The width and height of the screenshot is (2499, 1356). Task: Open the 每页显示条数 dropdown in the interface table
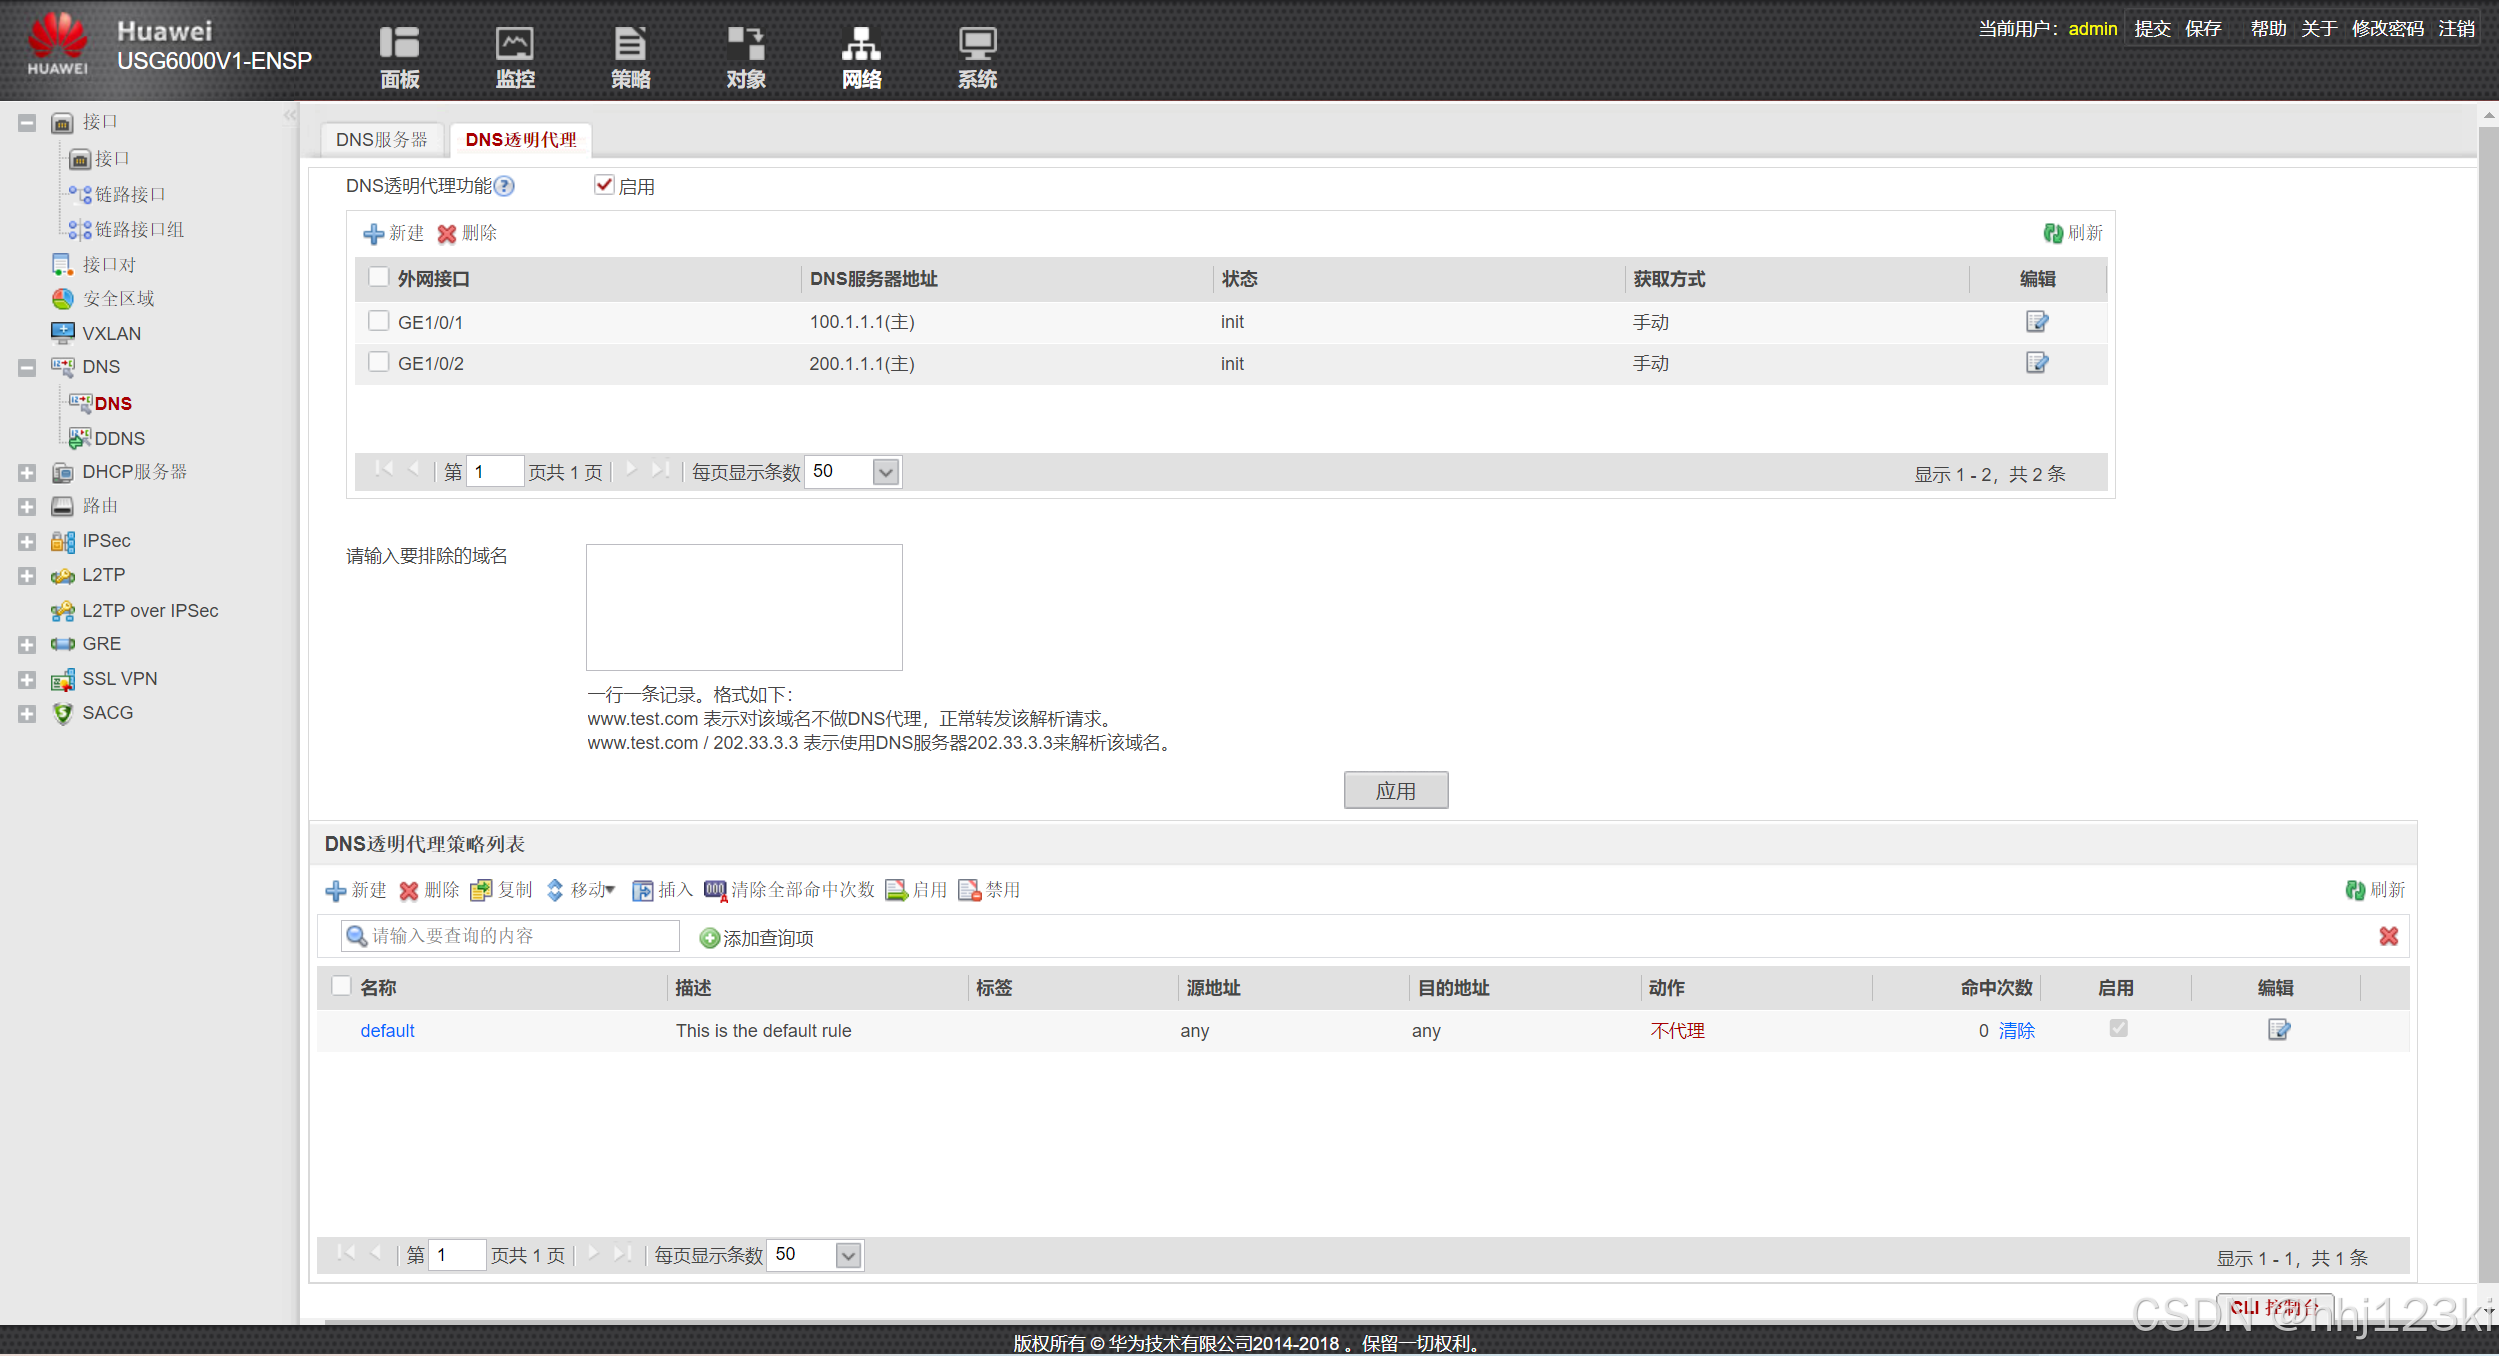click(x=885, y=472)
